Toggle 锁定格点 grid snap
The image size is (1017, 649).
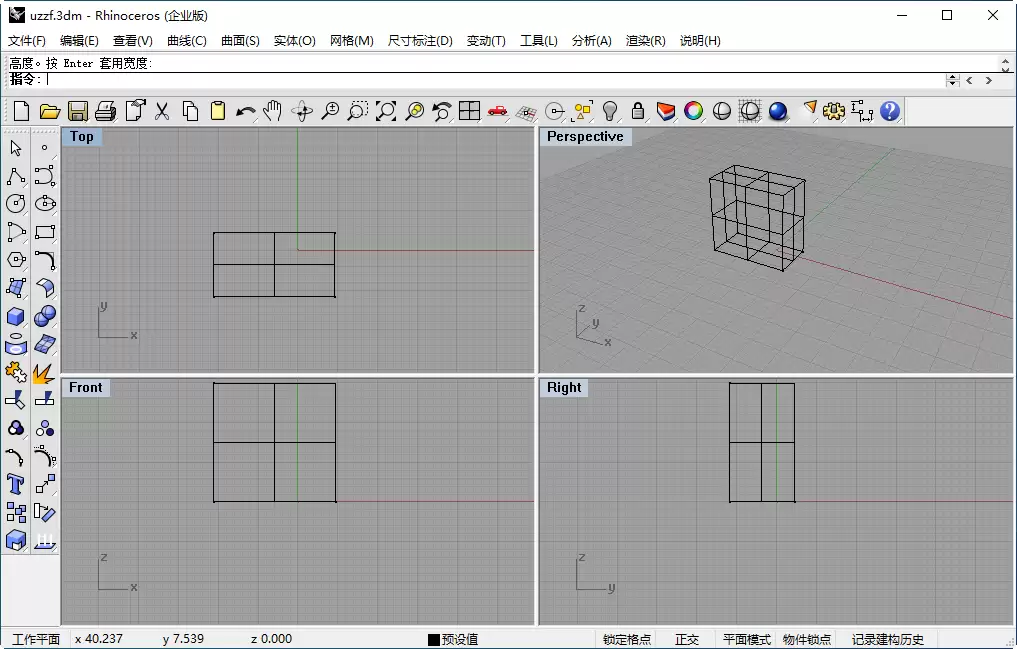[627, 639]
